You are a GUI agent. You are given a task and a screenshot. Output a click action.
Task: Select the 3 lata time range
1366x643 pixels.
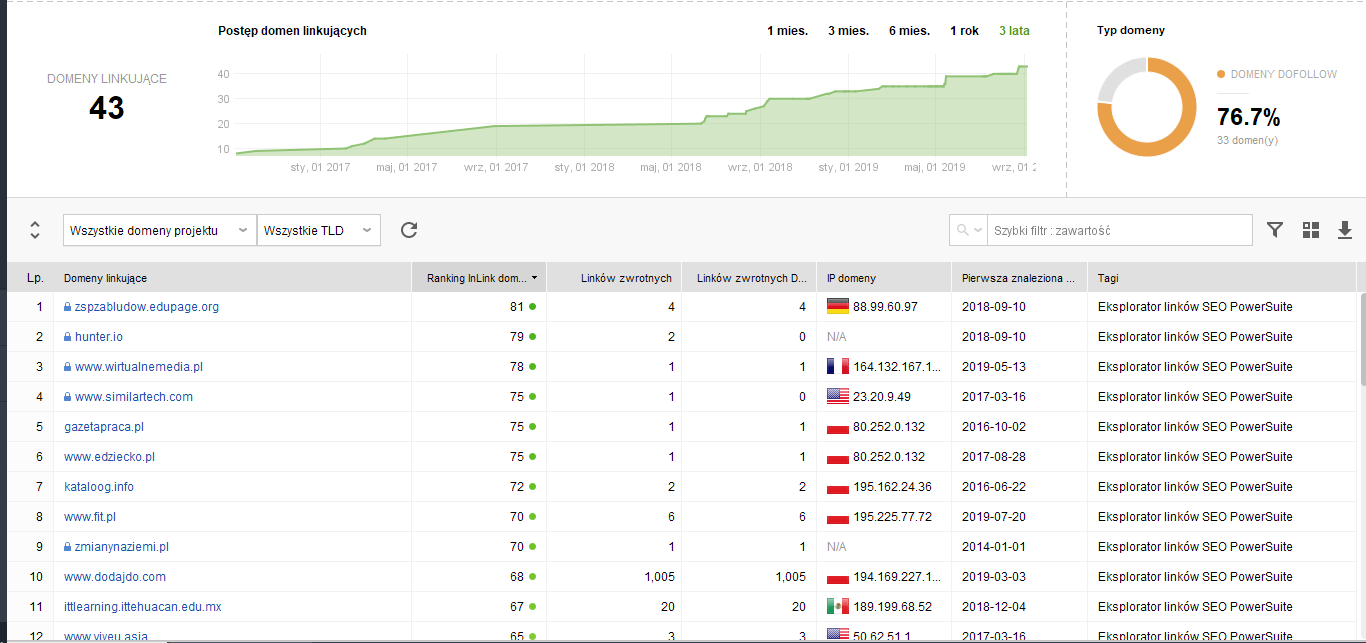pyautogui.click(x=1014, y=31)
